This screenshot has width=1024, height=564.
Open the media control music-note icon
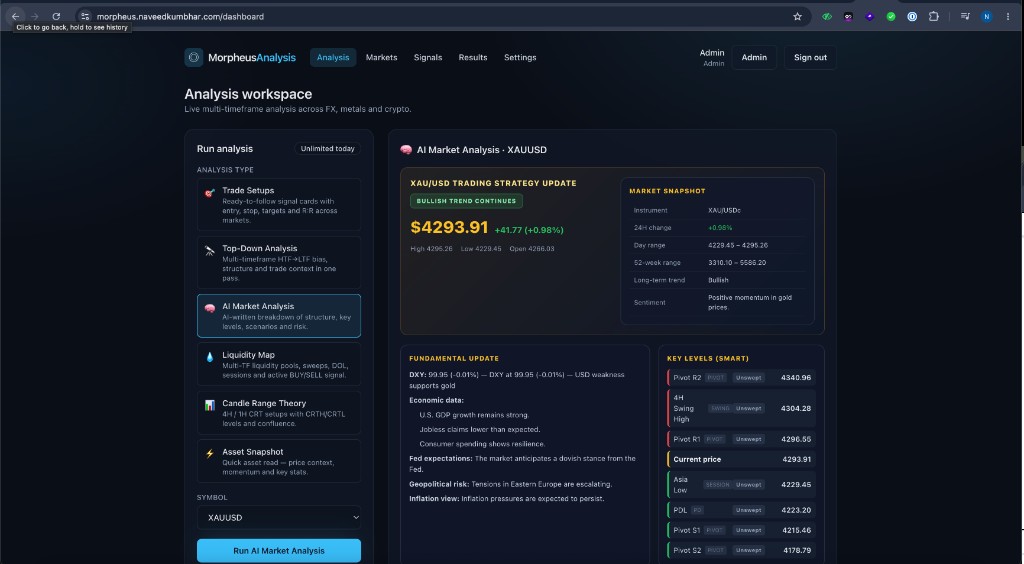point(965,16)
